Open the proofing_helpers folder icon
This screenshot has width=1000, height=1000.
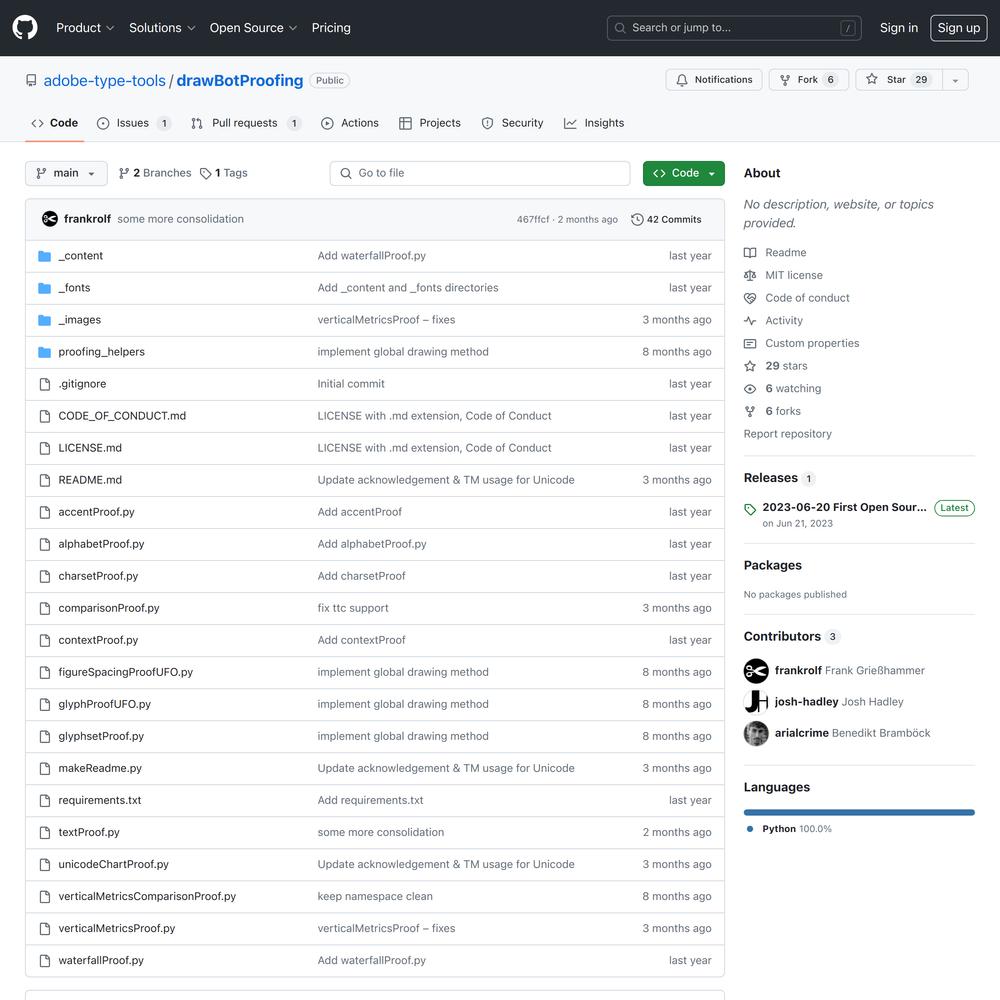coord(44,351)
